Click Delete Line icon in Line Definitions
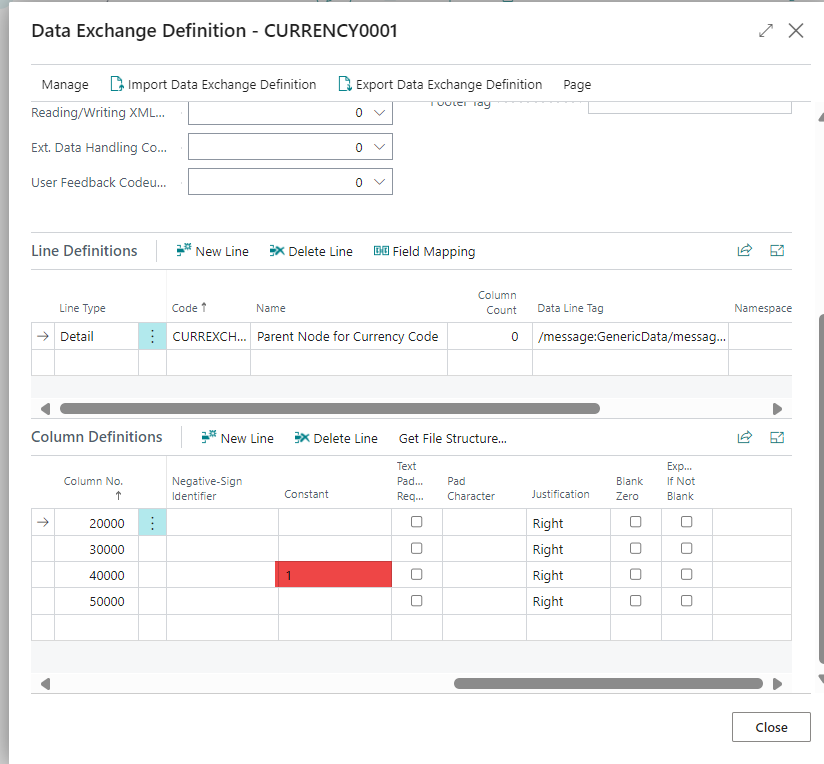Viewport: 824px width, 764px height. point(276,251)
